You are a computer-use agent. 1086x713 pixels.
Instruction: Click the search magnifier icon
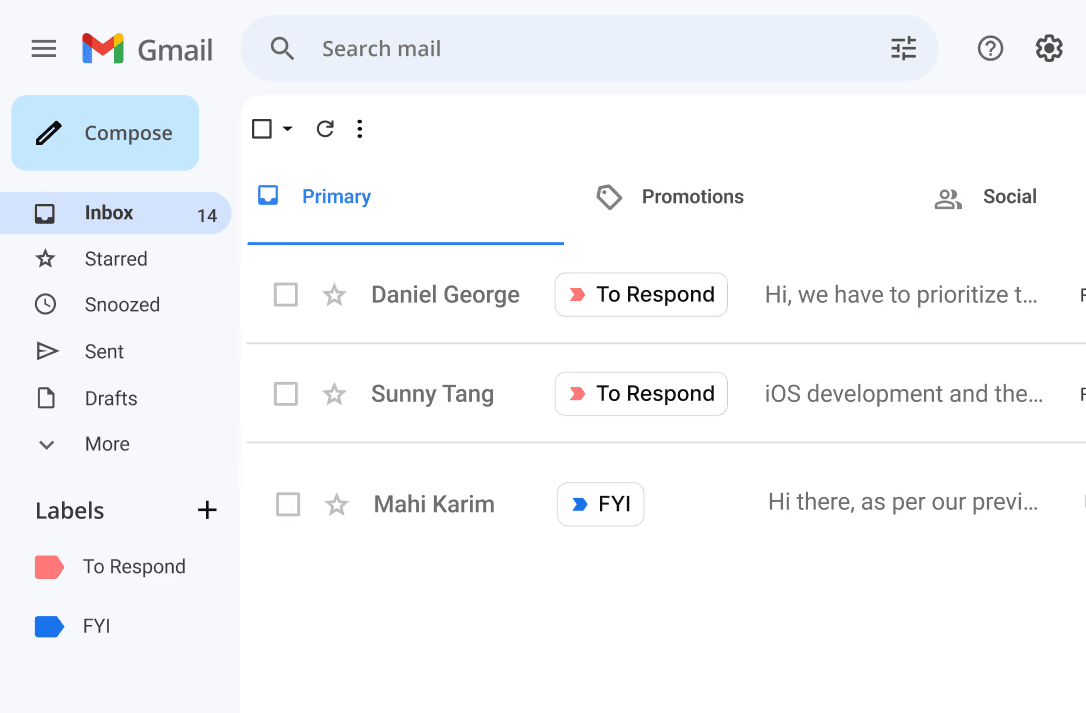(x=282, y=49)
